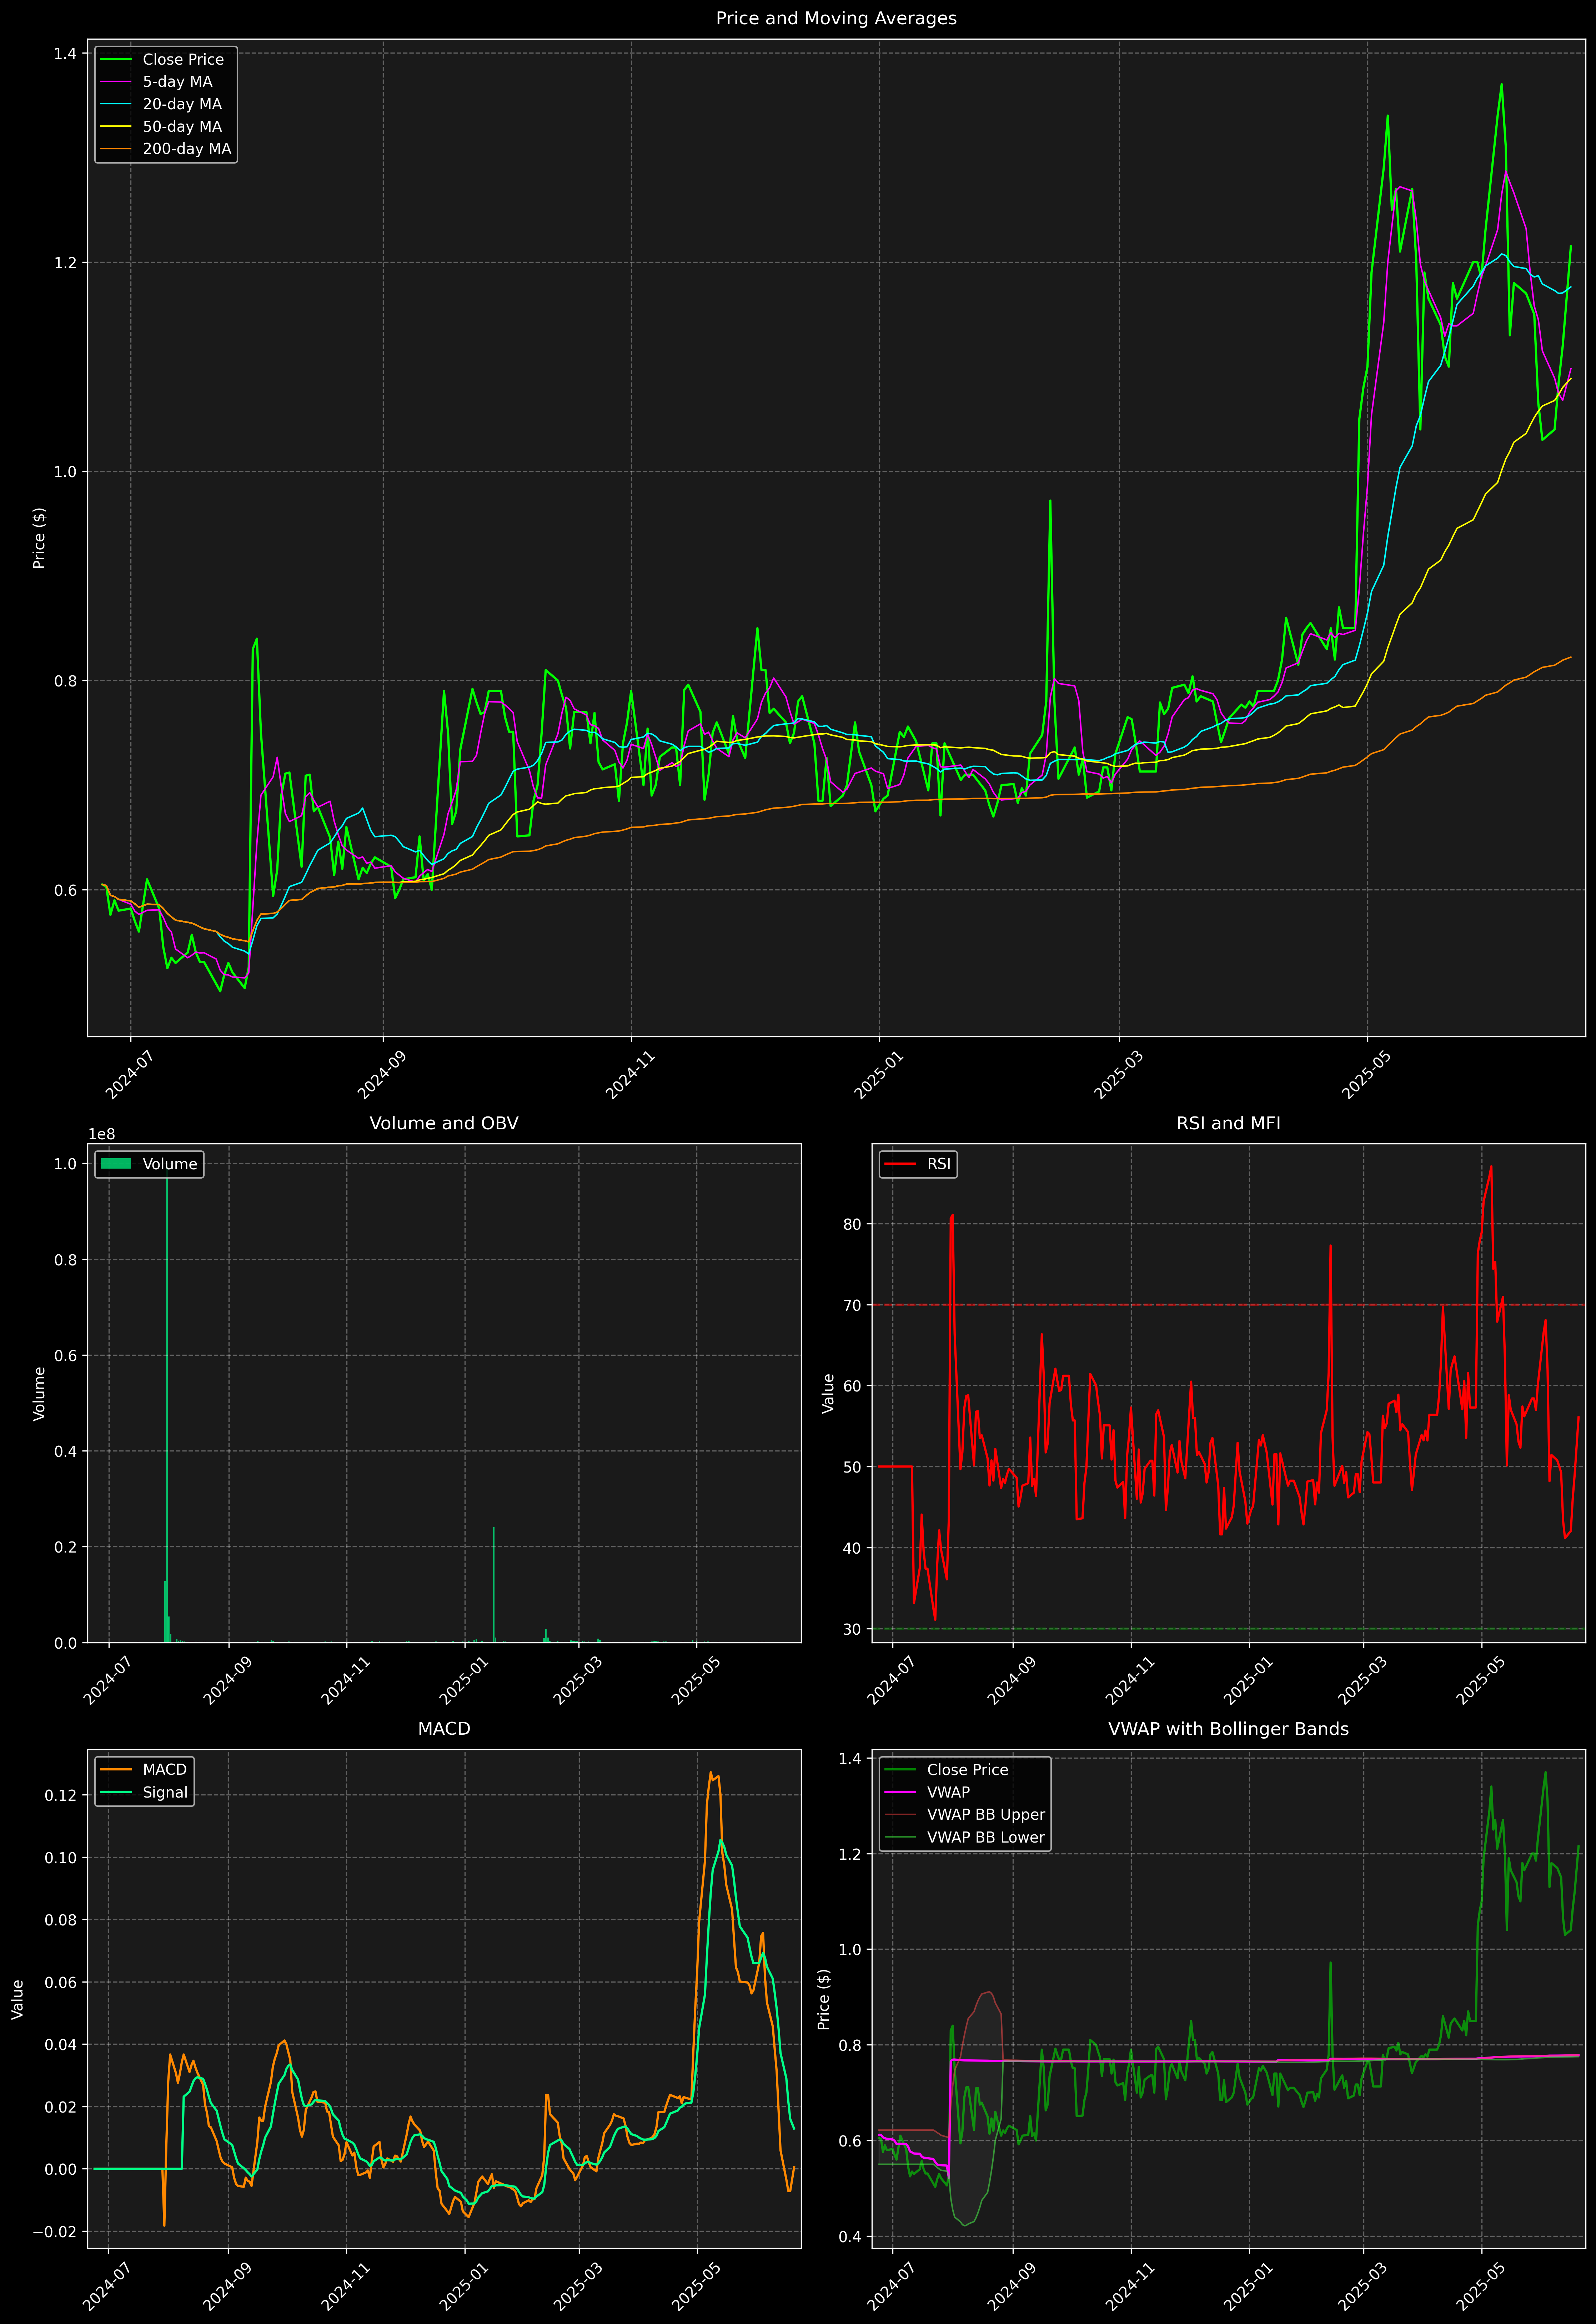Click the "VWAP with Bollinger Bands" title

coord(1228,1729)
